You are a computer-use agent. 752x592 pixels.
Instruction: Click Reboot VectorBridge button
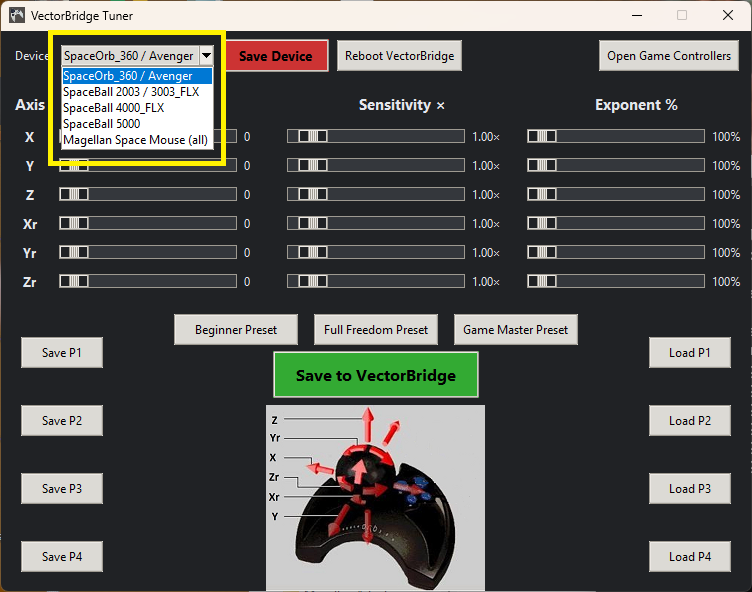pos(399,56)
